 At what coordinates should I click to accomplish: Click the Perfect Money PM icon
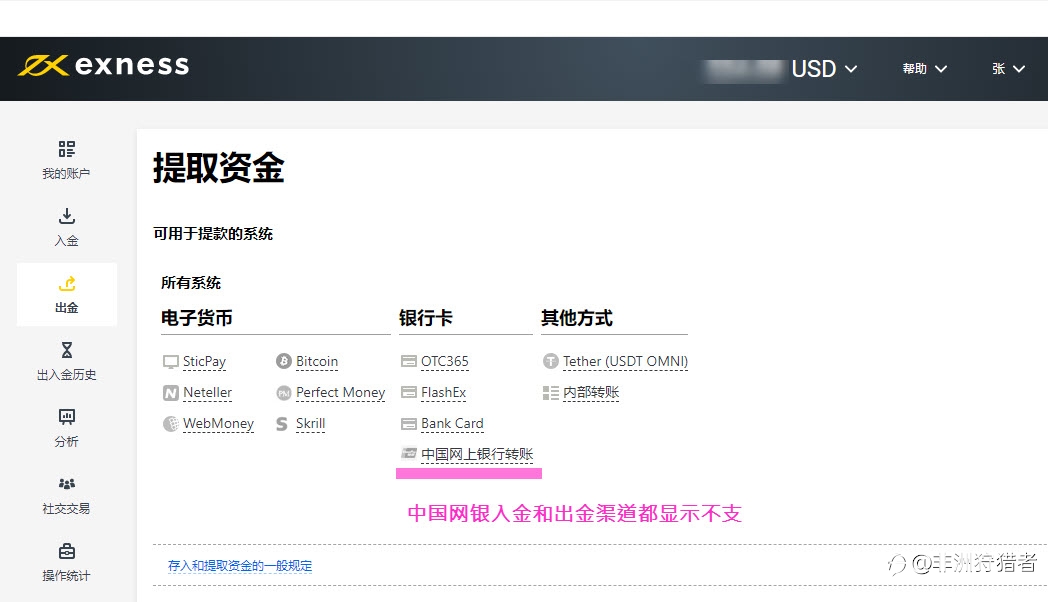283,393
